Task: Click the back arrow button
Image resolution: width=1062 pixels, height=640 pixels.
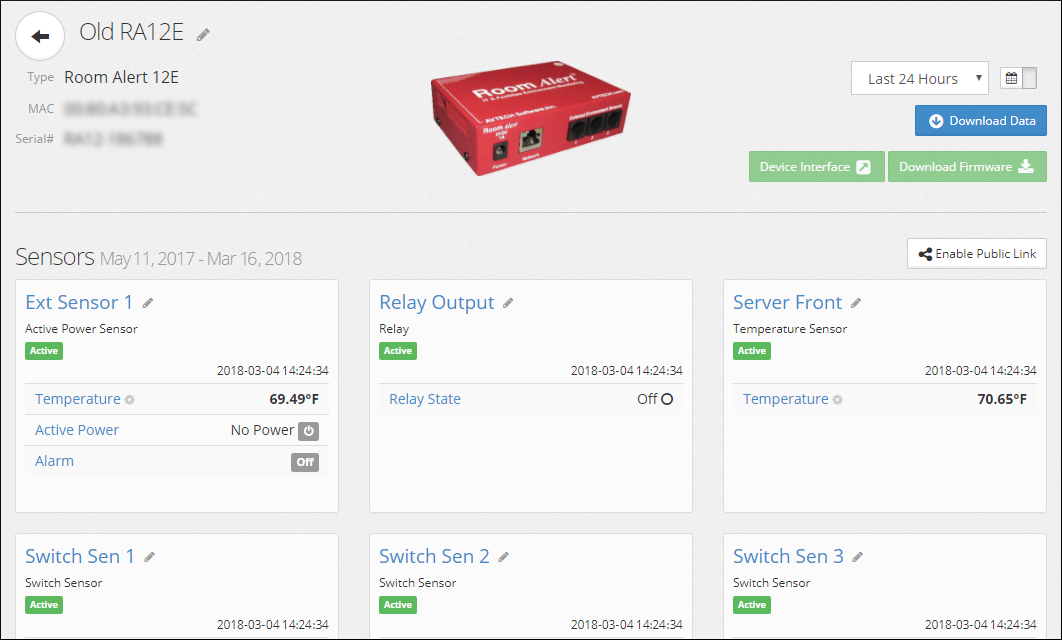Action: click(40, 37)
